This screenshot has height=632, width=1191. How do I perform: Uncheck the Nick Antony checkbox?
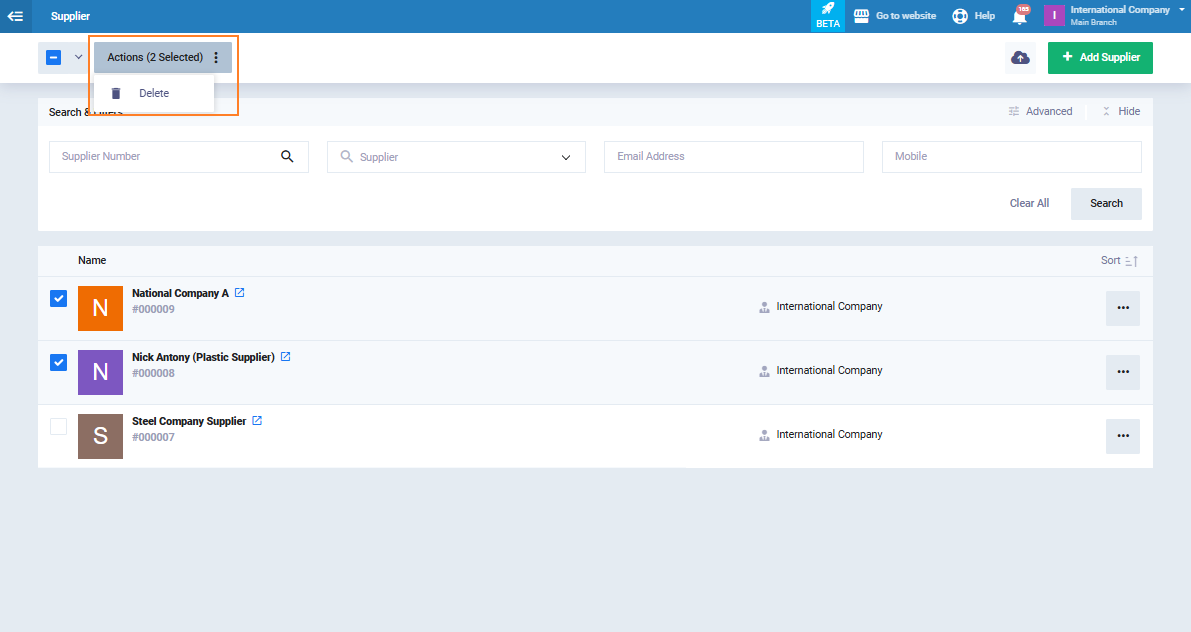pyautogui.click(x=59, y=363)
